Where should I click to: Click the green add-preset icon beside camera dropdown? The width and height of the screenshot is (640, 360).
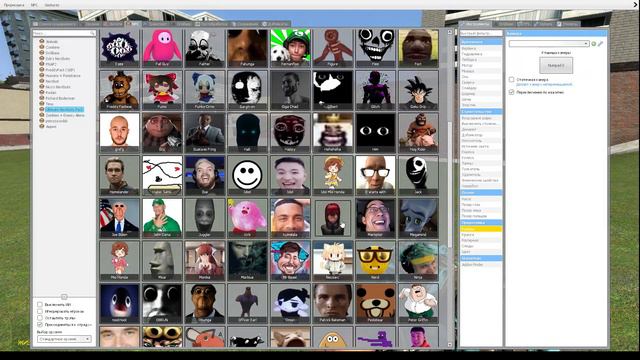(594, 44)
